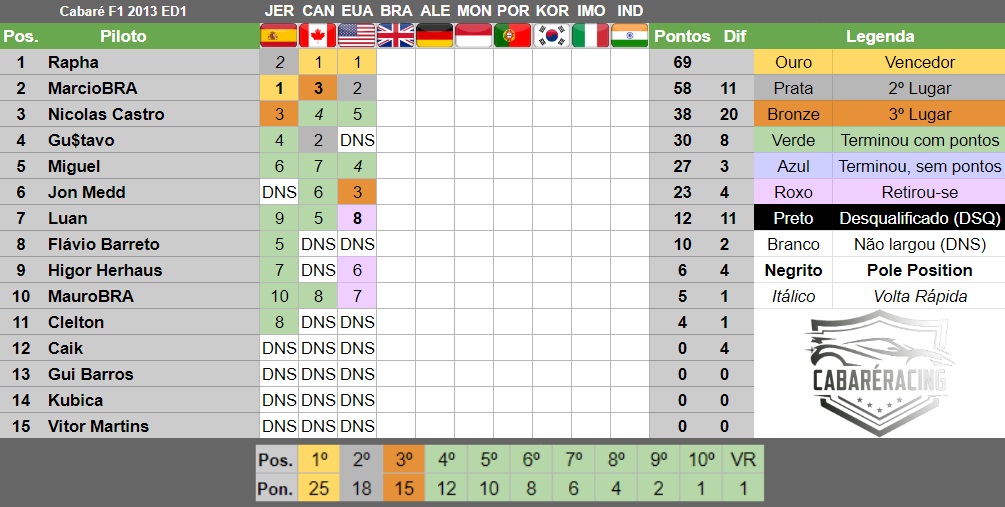
Task: Select the South Korea flag icon
Action: (552, 36)
